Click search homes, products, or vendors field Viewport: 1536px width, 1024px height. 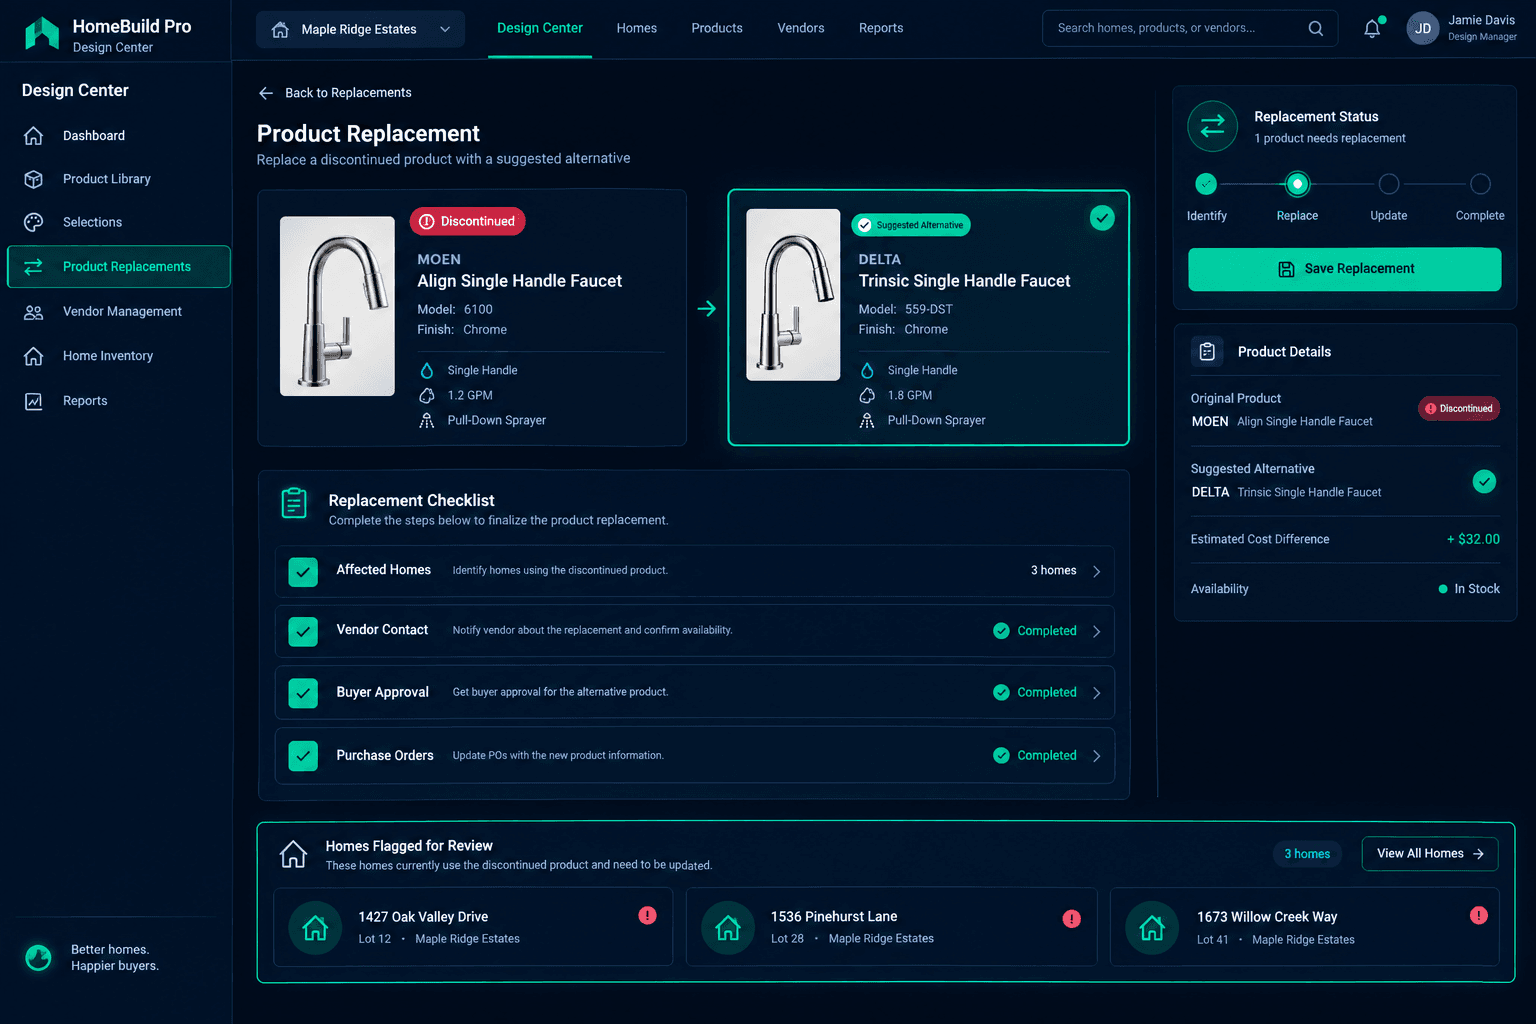tap(1190, 28)
